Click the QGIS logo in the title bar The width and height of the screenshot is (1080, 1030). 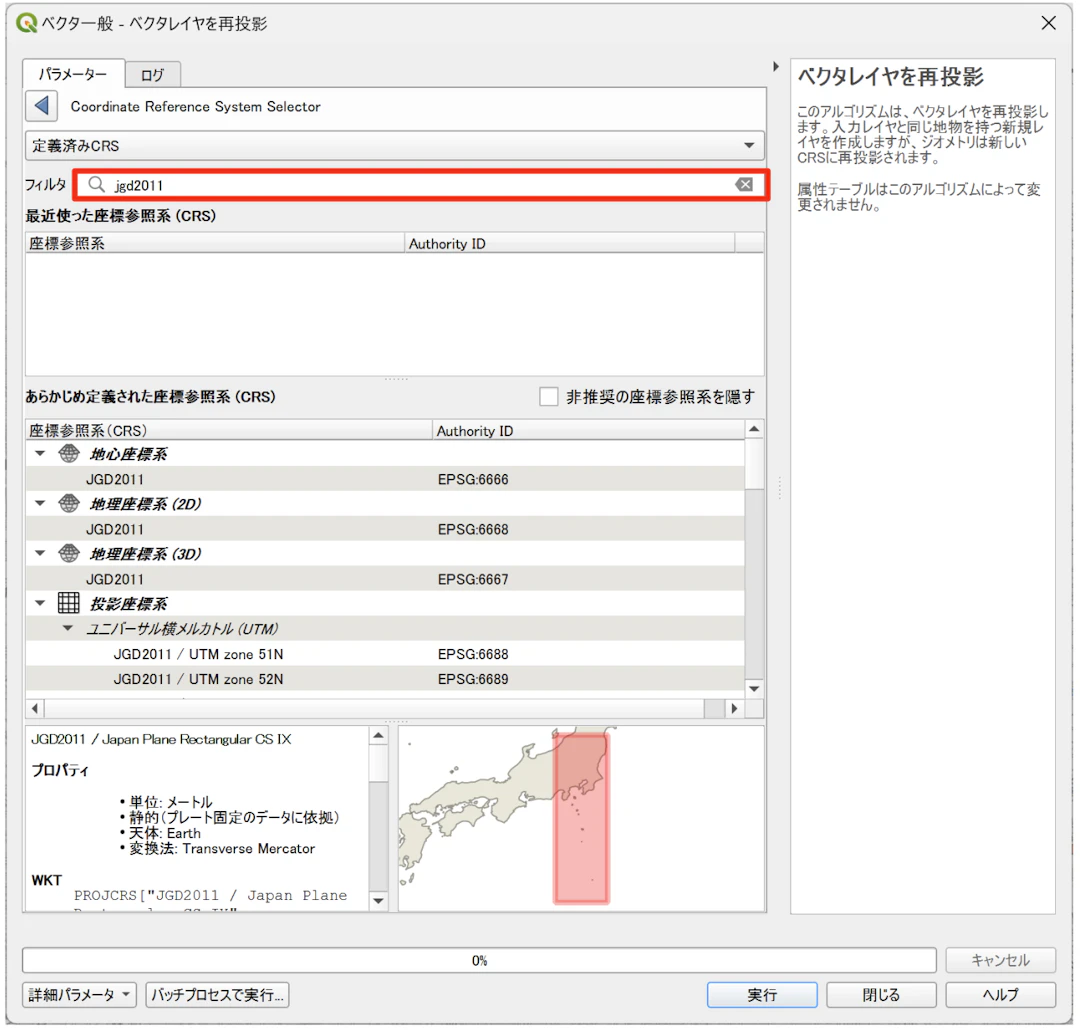26,23
